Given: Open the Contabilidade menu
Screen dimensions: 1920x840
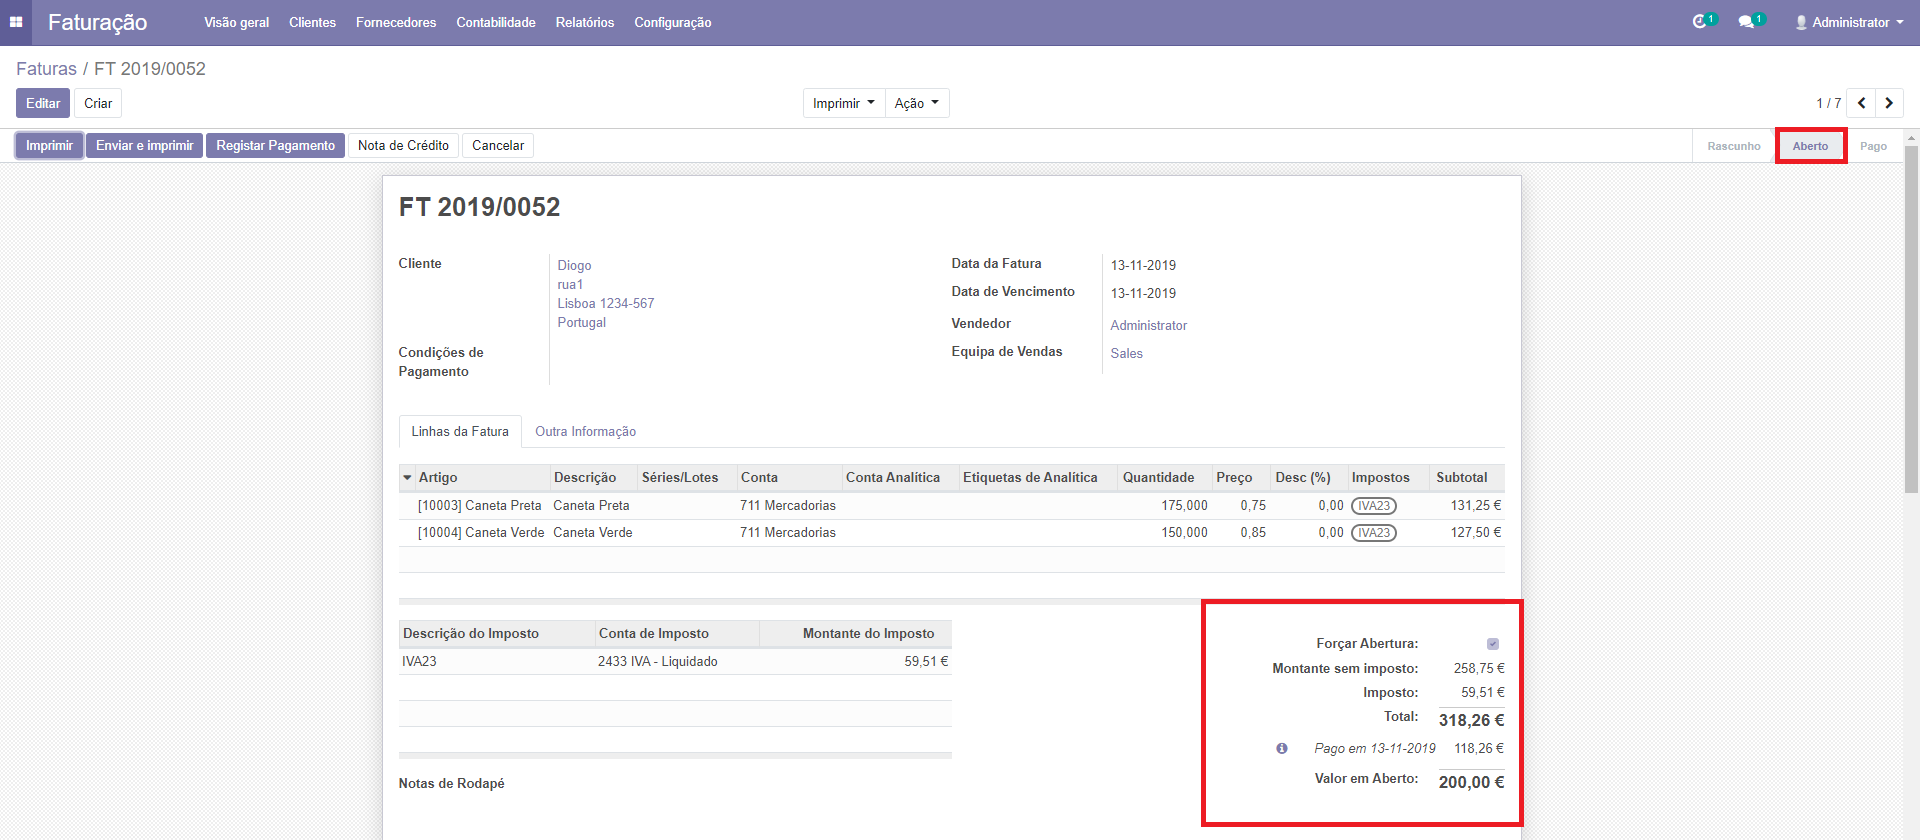Looking at the screenshot, I should (x=495, y=22).
